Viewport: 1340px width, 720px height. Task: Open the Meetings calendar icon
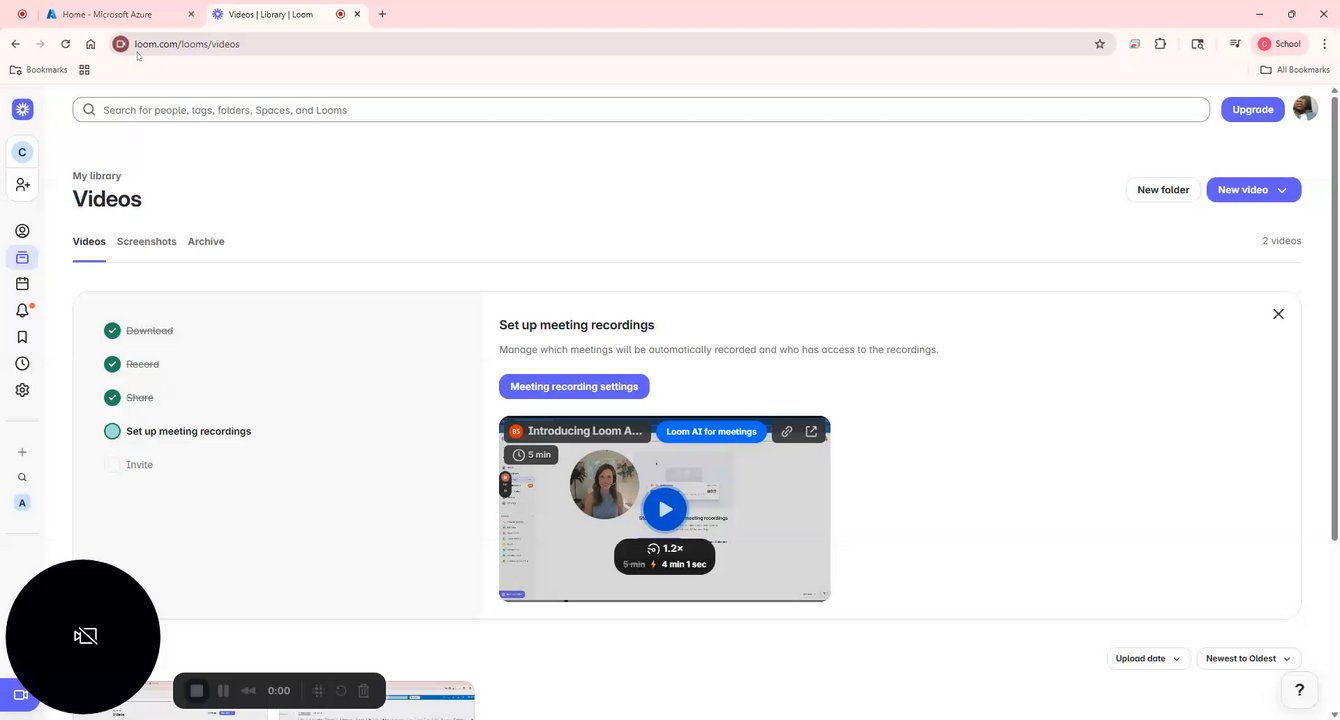[x=22, y=284]
